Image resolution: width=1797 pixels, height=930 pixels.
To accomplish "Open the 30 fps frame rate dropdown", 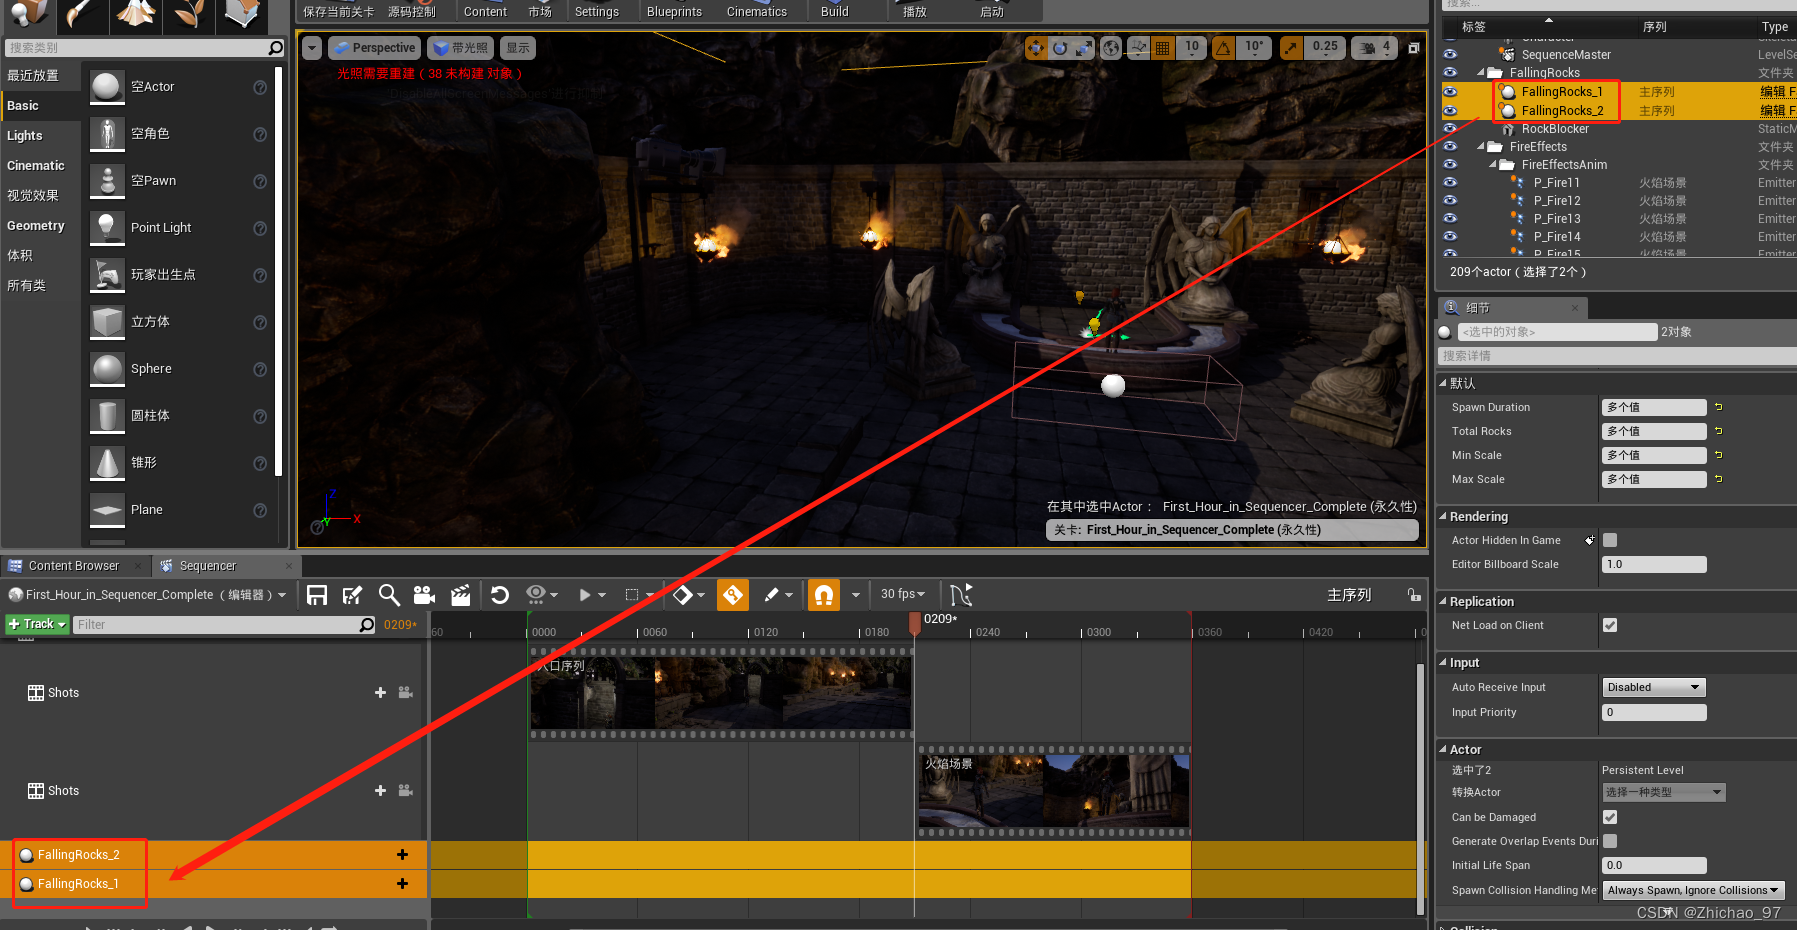I will [901, 595].
